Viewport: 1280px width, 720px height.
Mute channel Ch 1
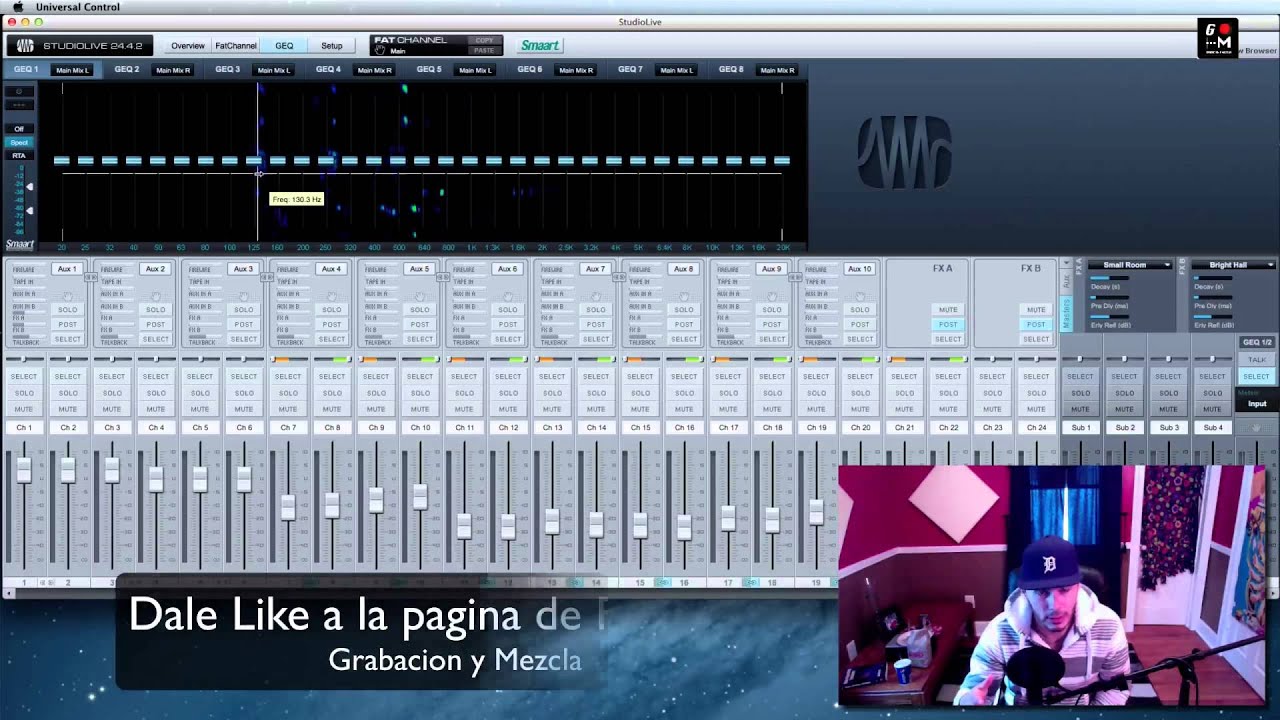pyautogui.click(x=24, y=409)
